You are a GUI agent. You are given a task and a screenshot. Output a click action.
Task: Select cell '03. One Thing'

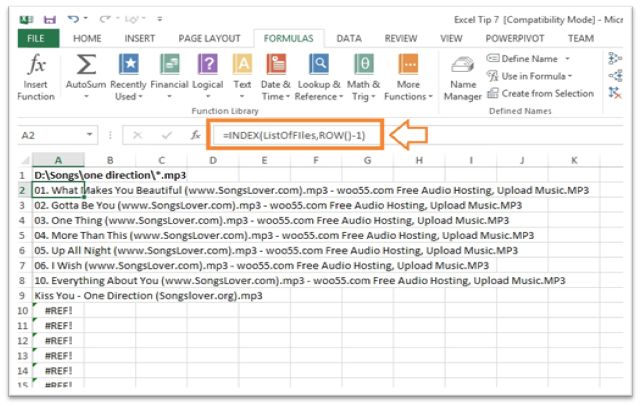click(58, 220)
